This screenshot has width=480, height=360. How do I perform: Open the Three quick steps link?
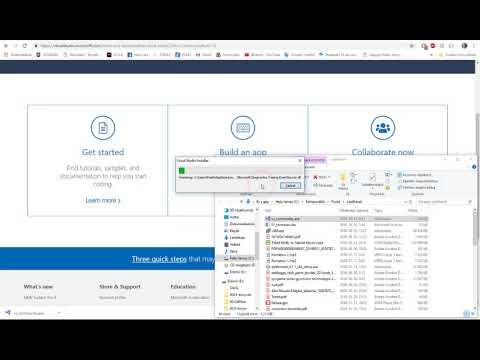coord(159,259)
